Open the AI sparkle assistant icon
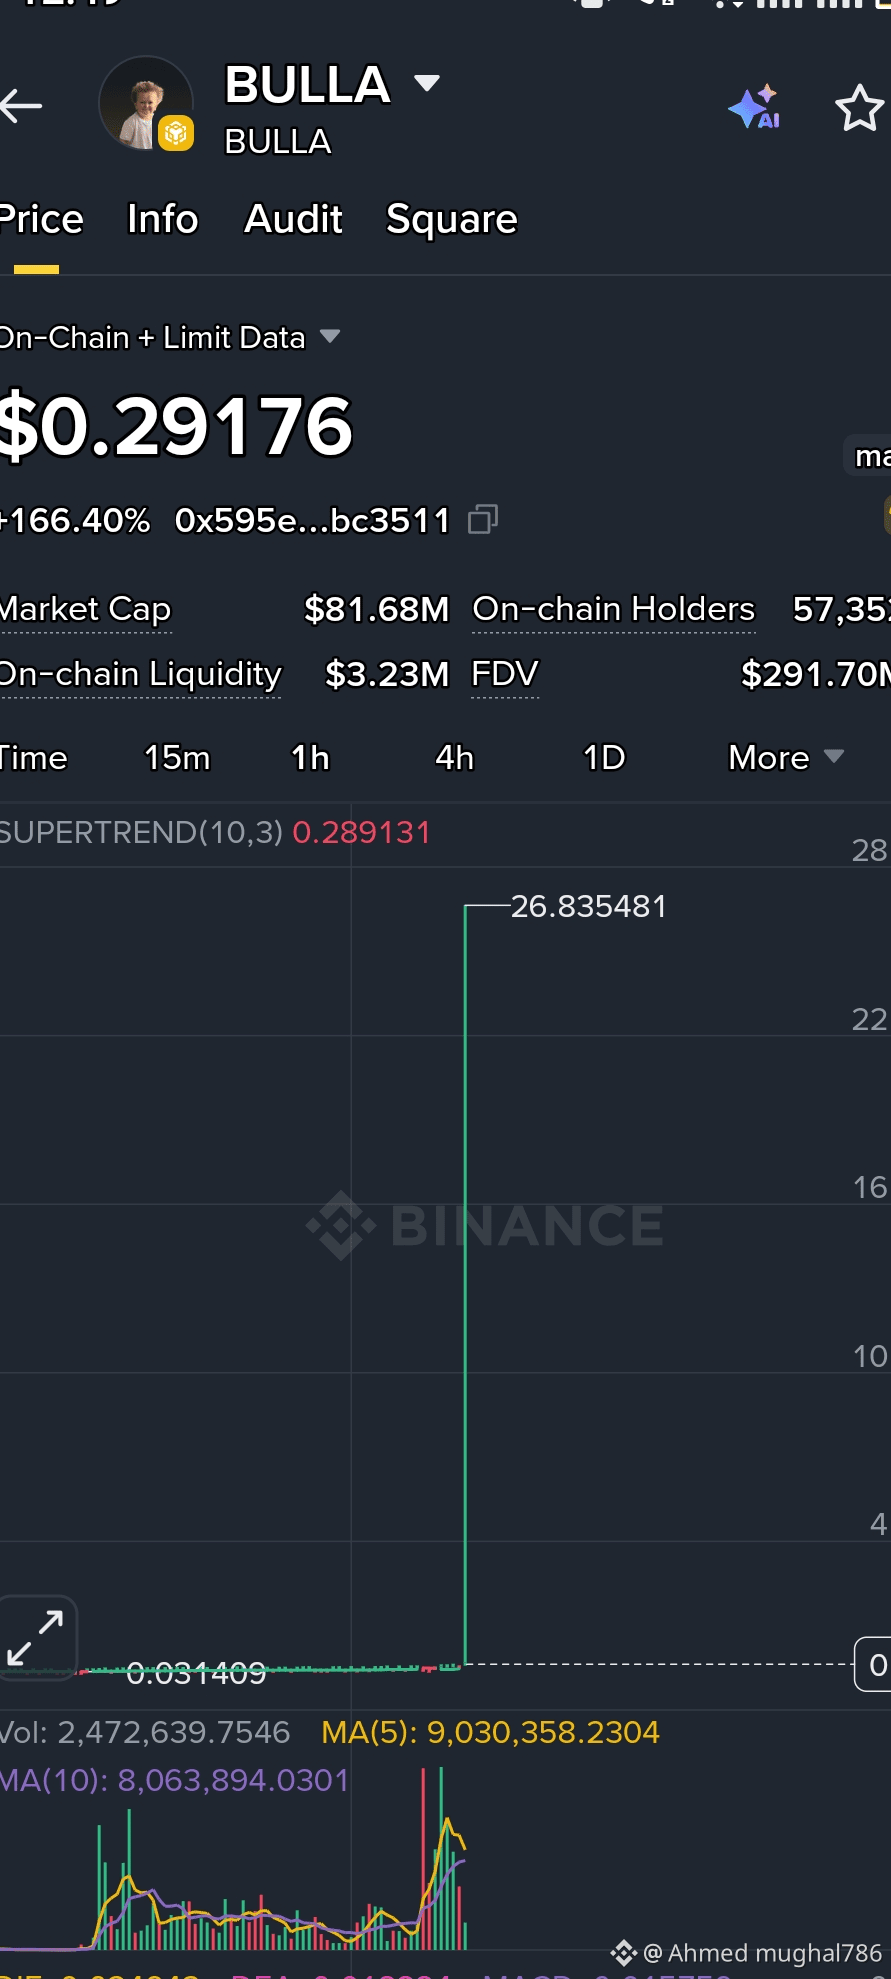 click(x=755, y=107)
